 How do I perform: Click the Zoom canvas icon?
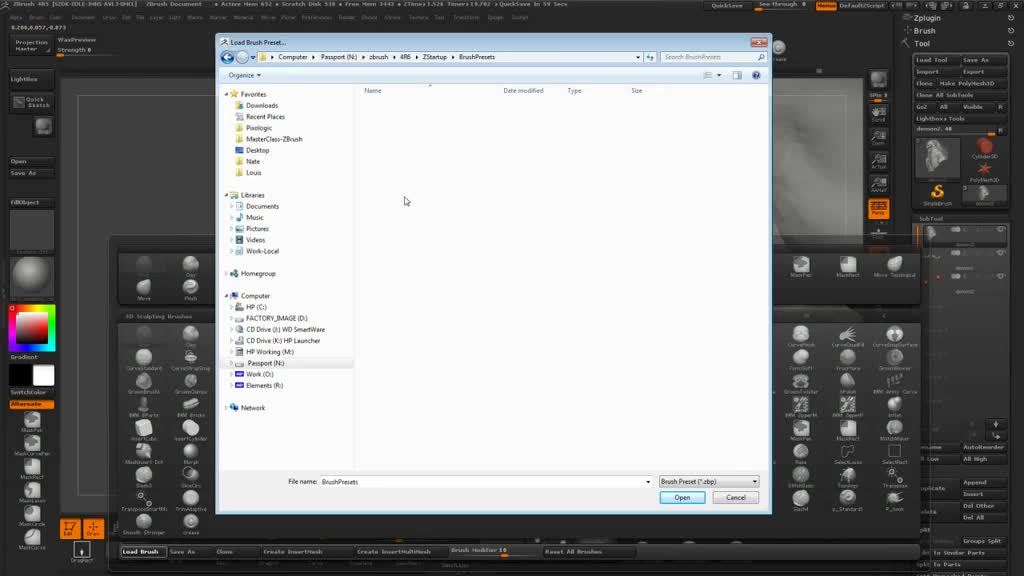click(878, 137)
